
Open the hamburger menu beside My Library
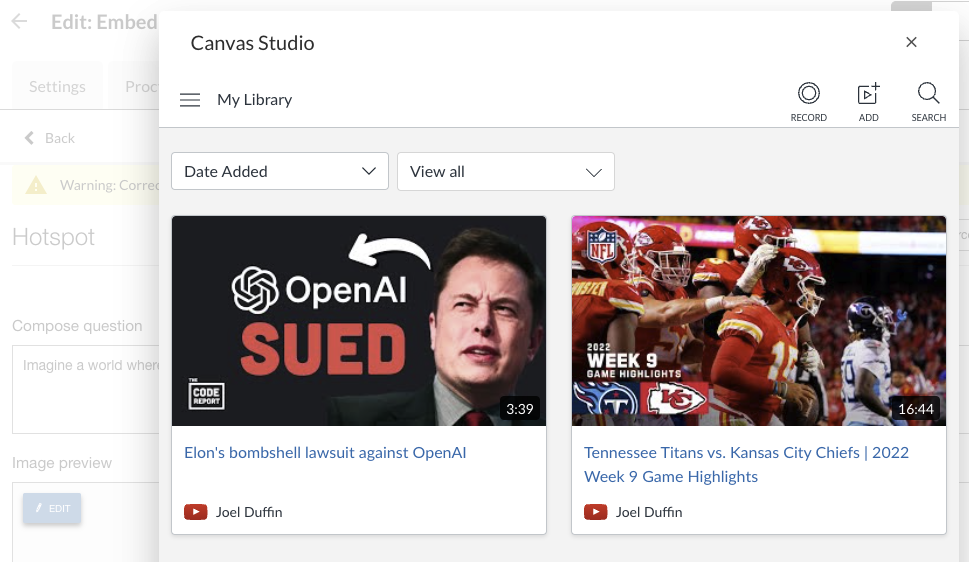tap(190, 100)
